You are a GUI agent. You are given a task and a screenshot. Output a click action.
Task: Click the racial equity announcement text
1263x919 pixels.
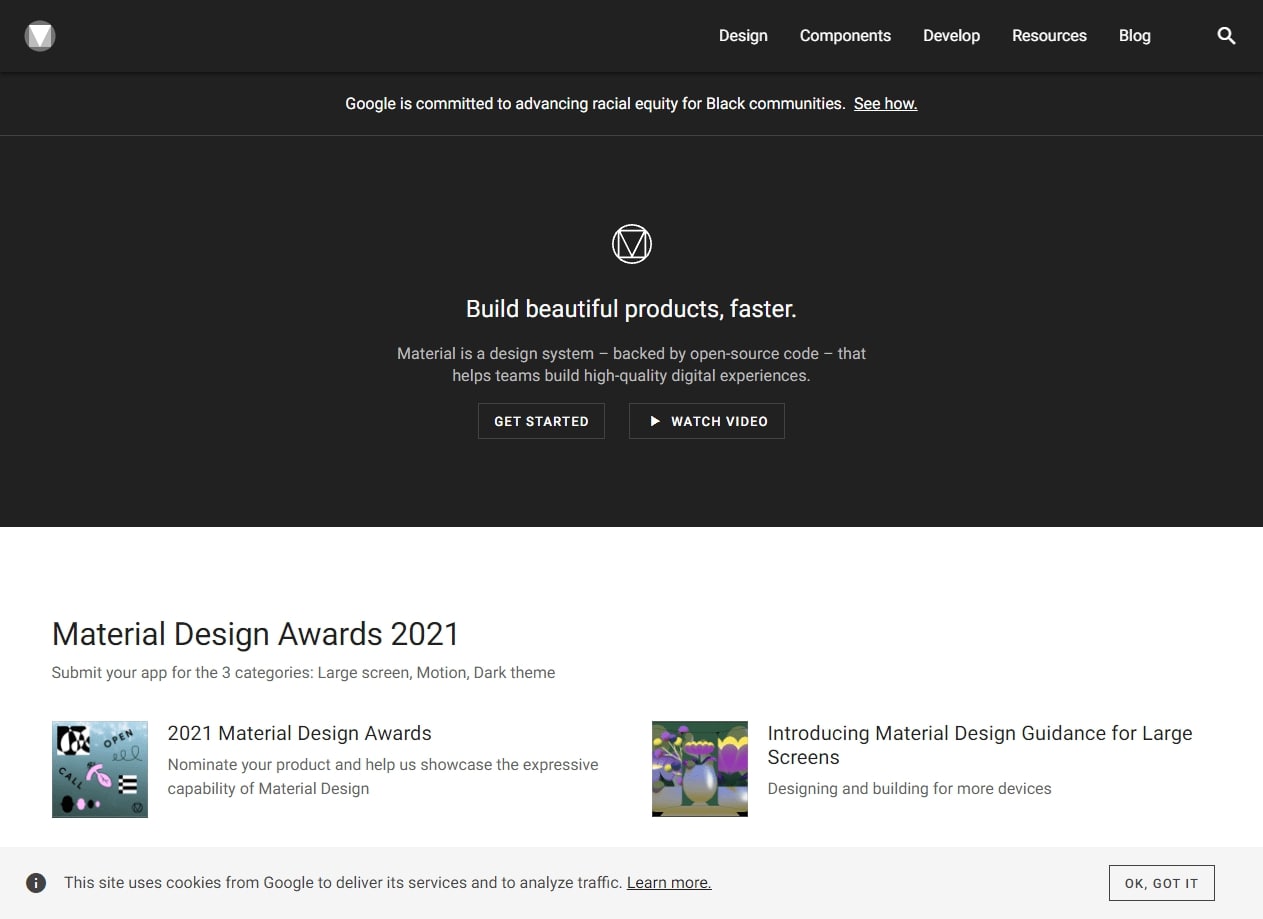tap(595, 104)
